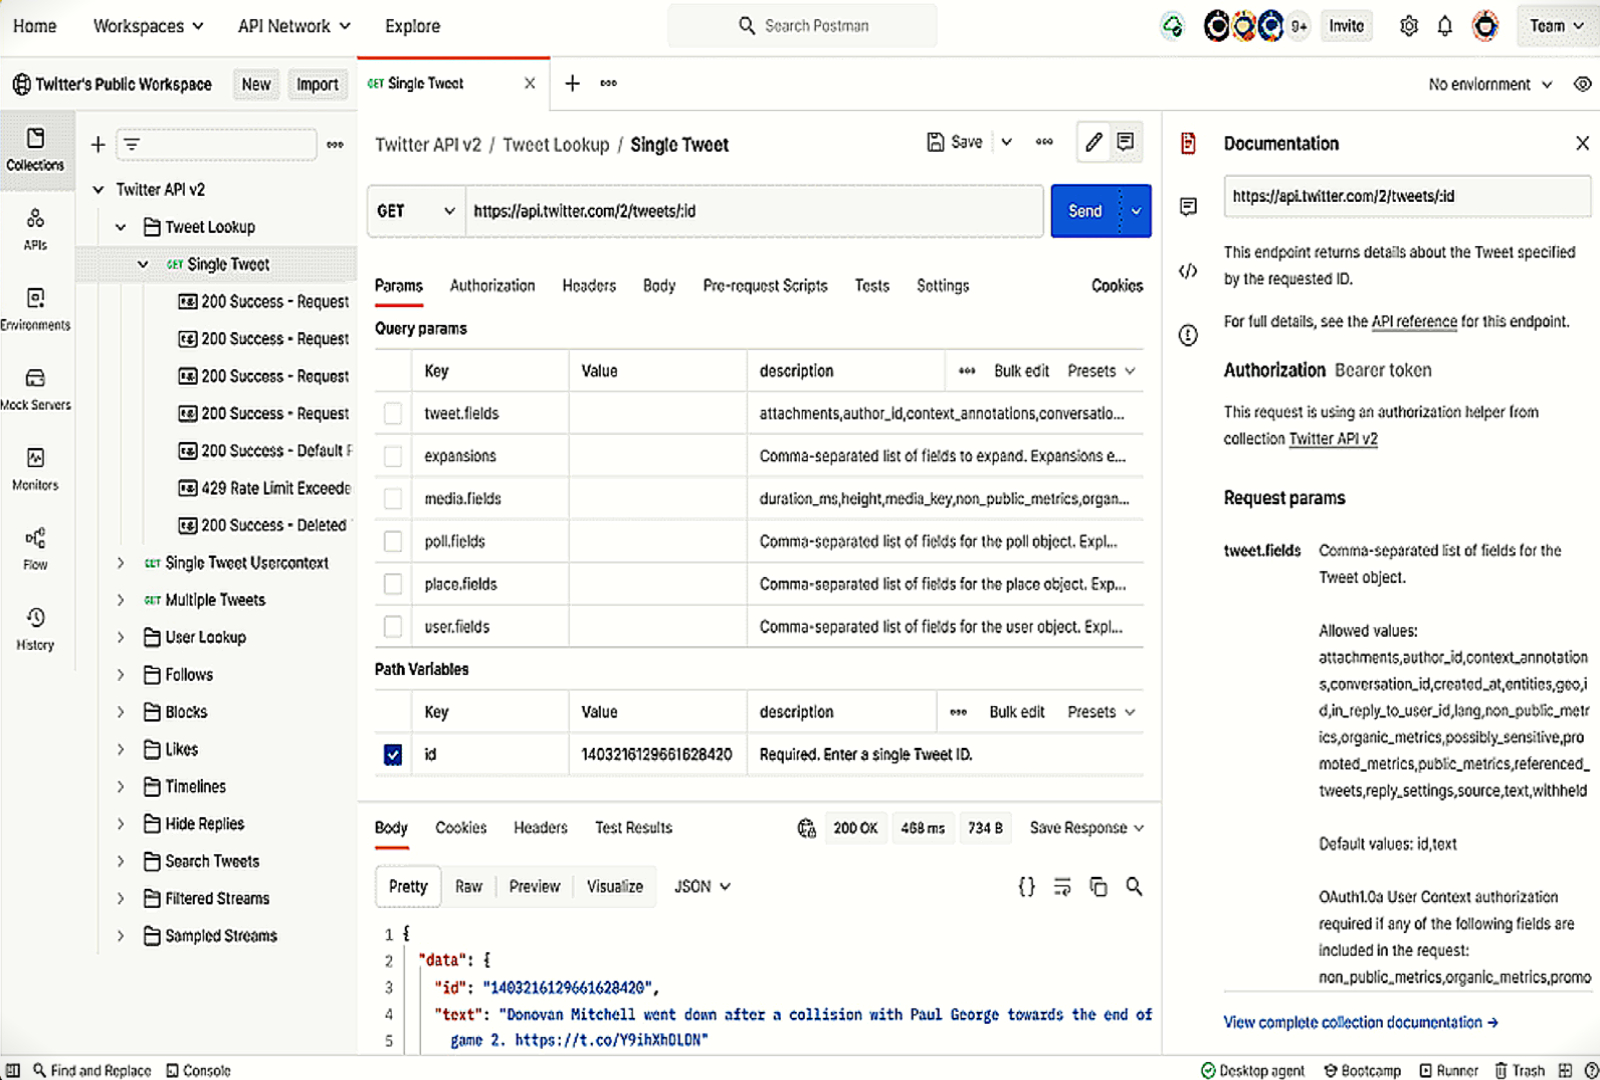Switch to the request Headers tab

(589, 286)
